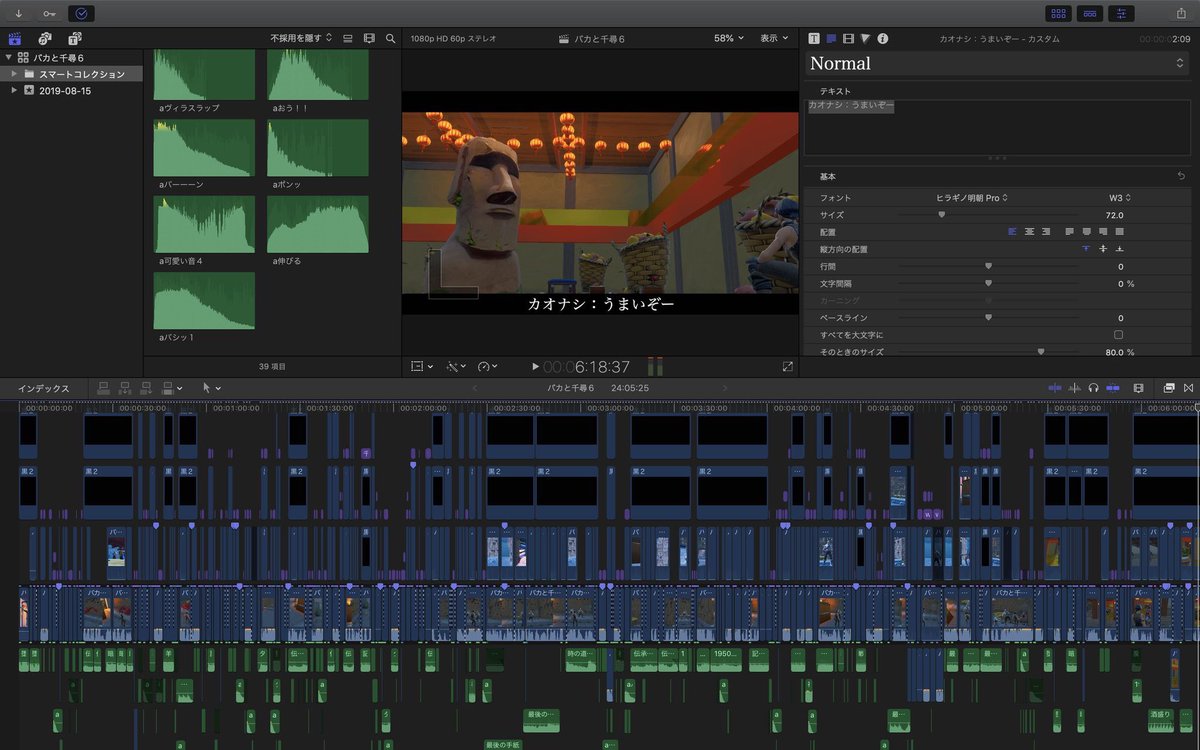This screenshot has width=1200, height=750.
Task: Open the Titles and Generators sidebar
Action: point(74,38)
